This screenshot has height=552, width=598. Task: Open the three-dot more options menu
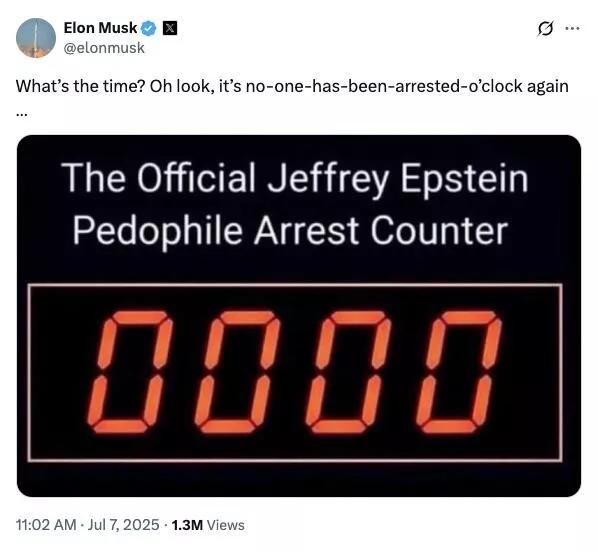tap(572, 28)
